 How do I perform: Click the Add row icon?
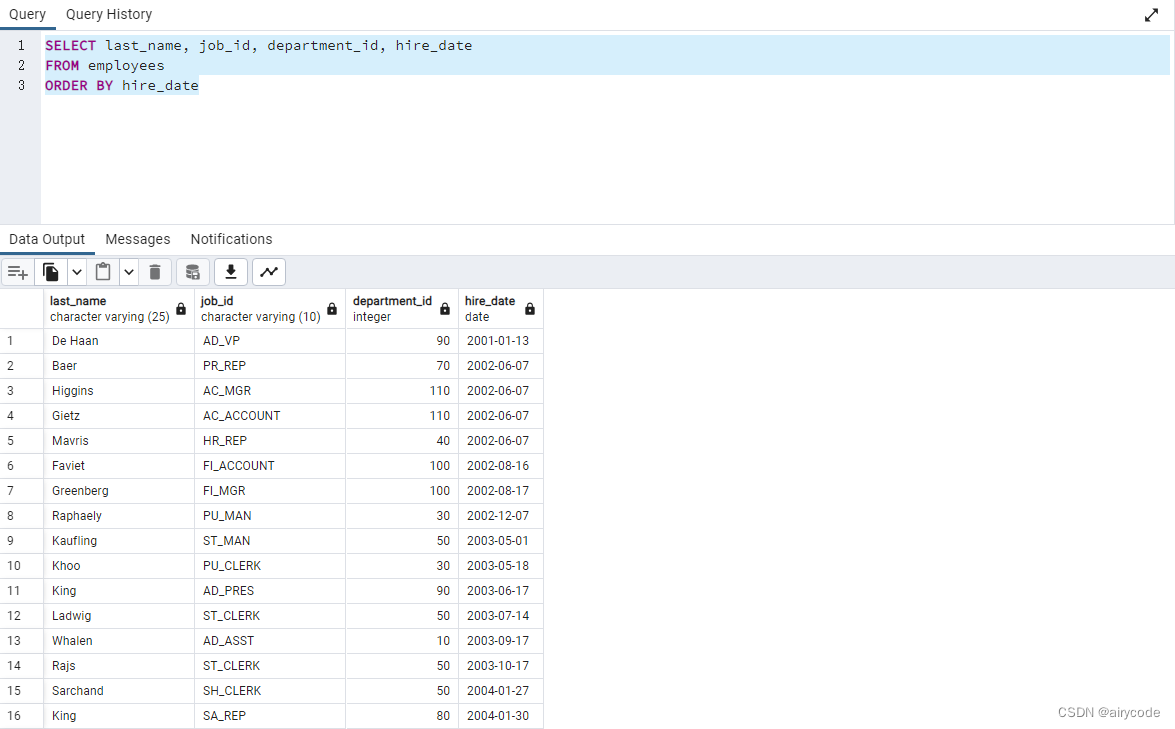17,272
